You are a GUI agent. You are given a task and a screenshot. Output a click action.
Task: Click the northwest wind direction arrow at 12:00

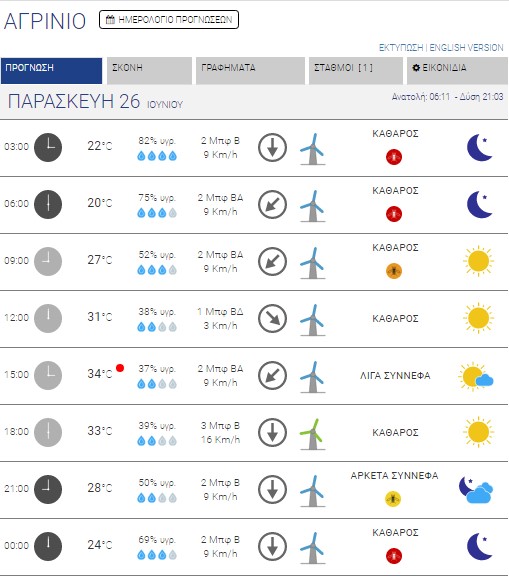[272, 318]
